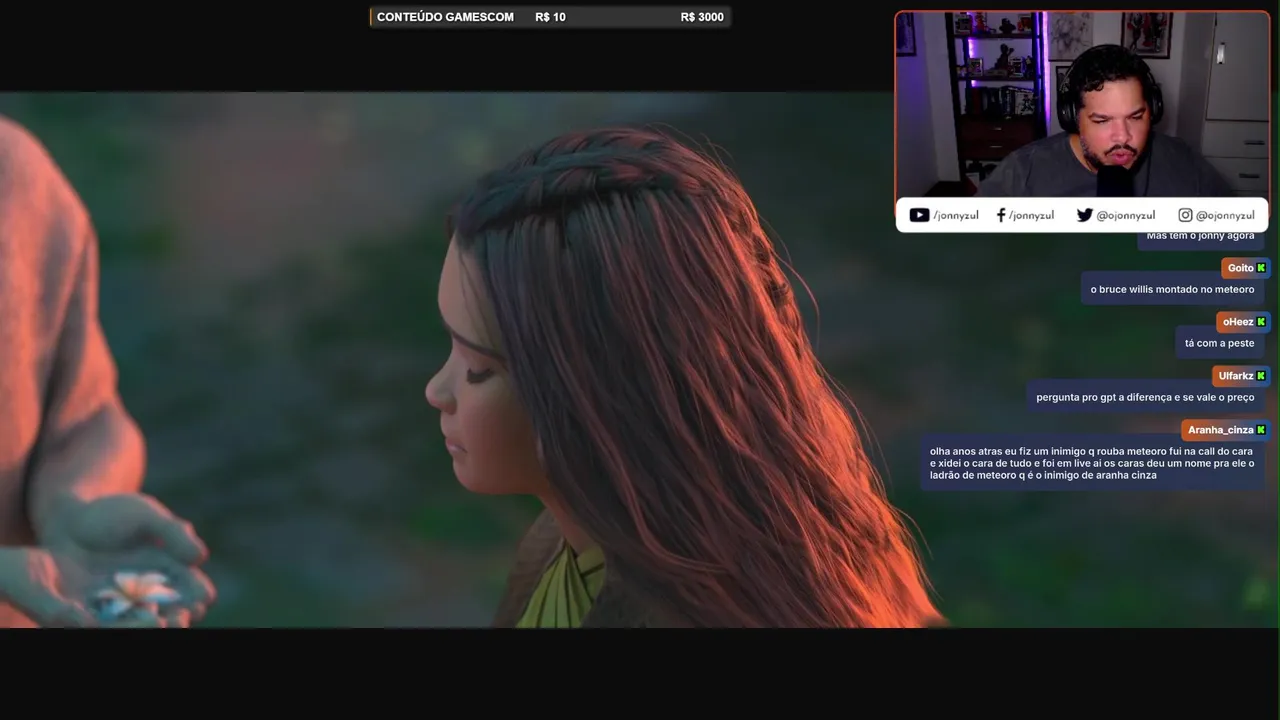The image size is (1280, 720).
Task: Select the oHeez username tag
Action: [1243, 322]
